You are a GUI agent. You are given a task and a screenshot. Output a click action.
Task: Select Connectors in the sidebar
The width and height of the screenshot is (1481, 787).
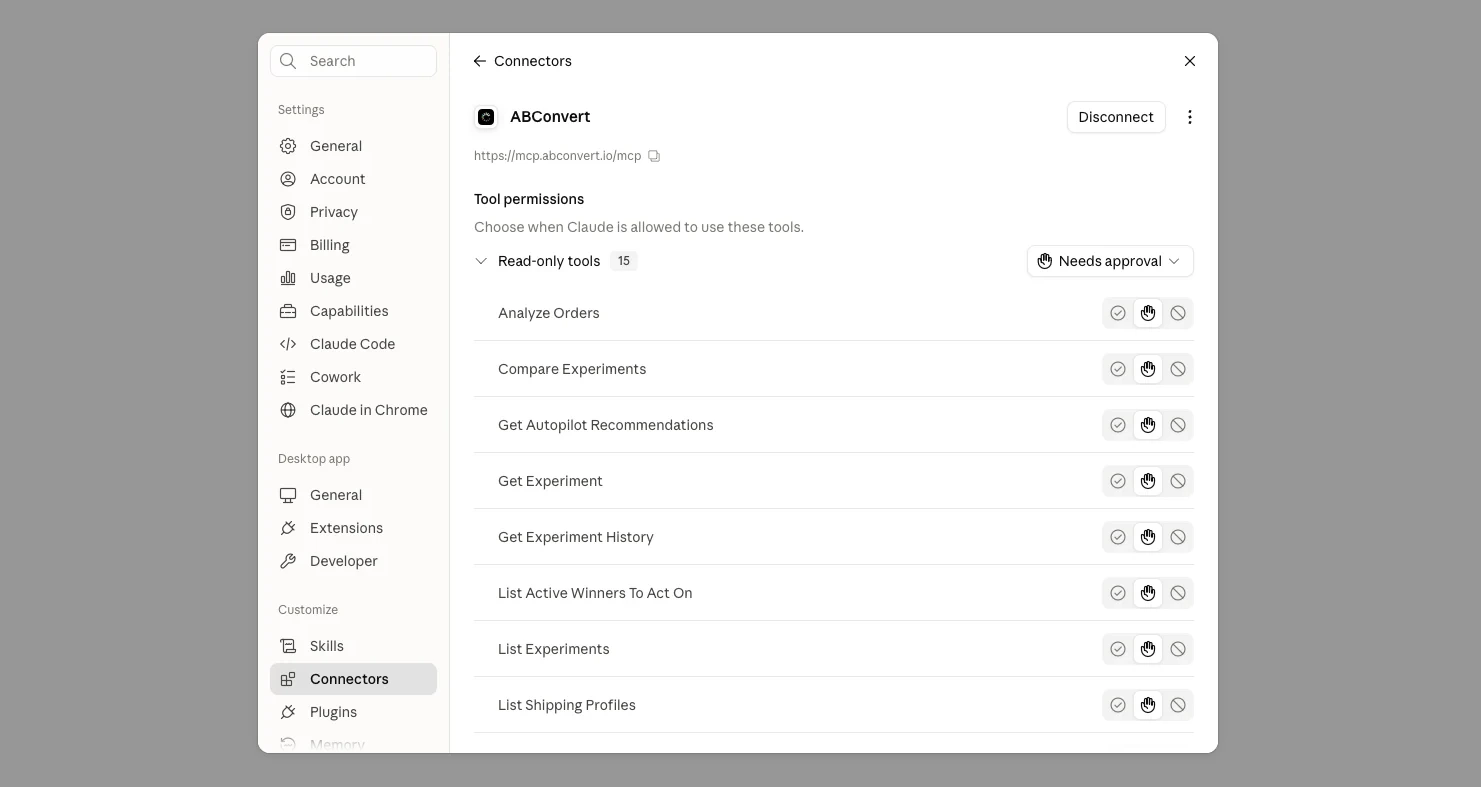pos(353,679)
